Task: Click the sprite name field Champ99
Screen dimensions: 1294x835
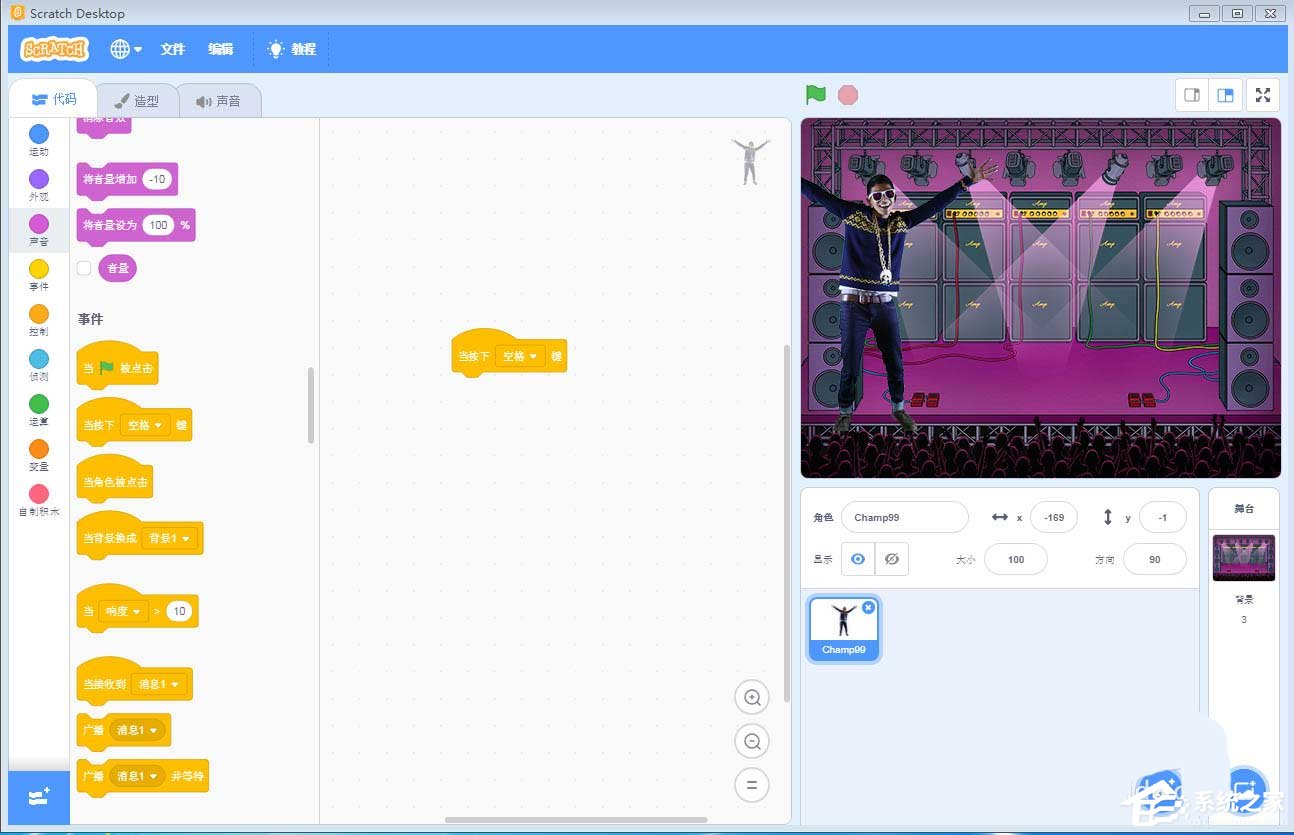Action: click(904, 517)
